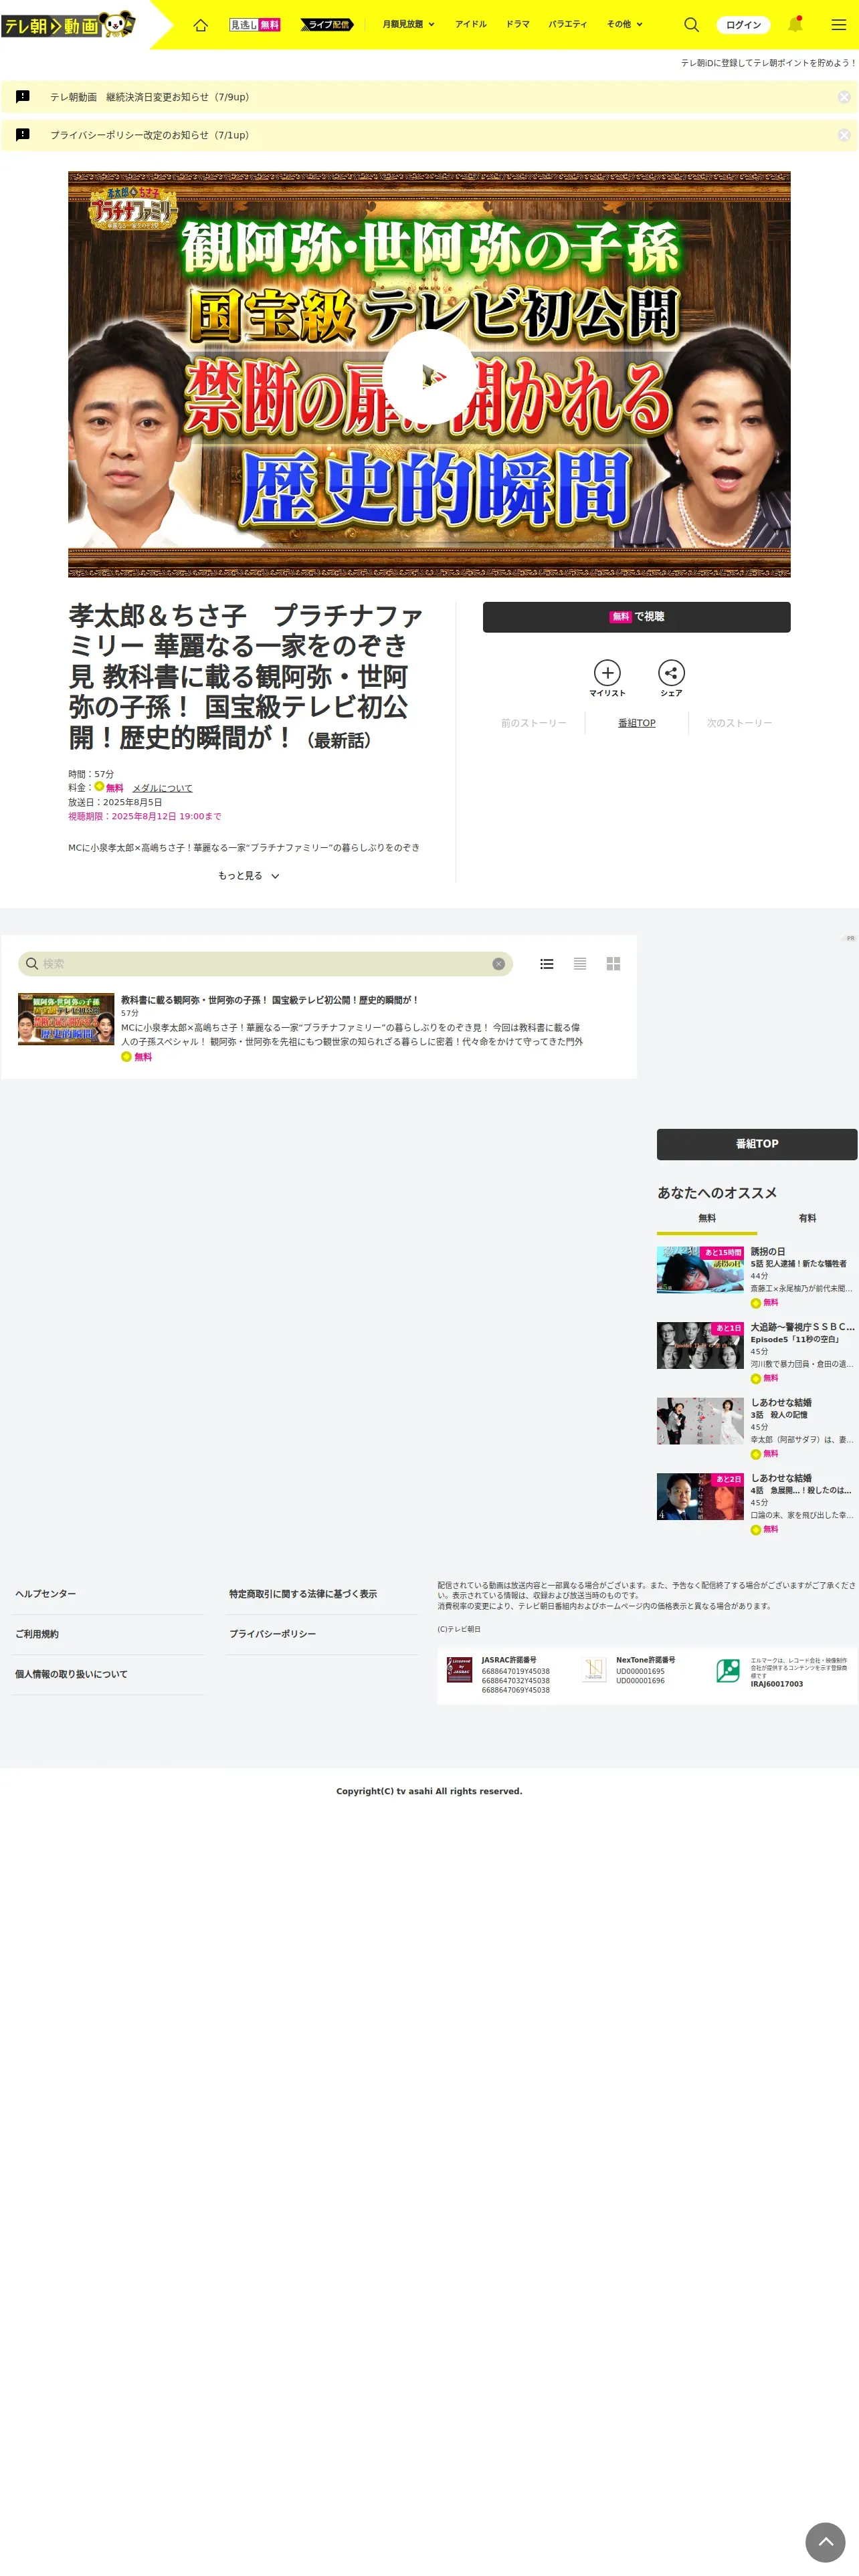
Task: Select the アイドル menu item
Action: pyautogui.click(x=471, y=25)
